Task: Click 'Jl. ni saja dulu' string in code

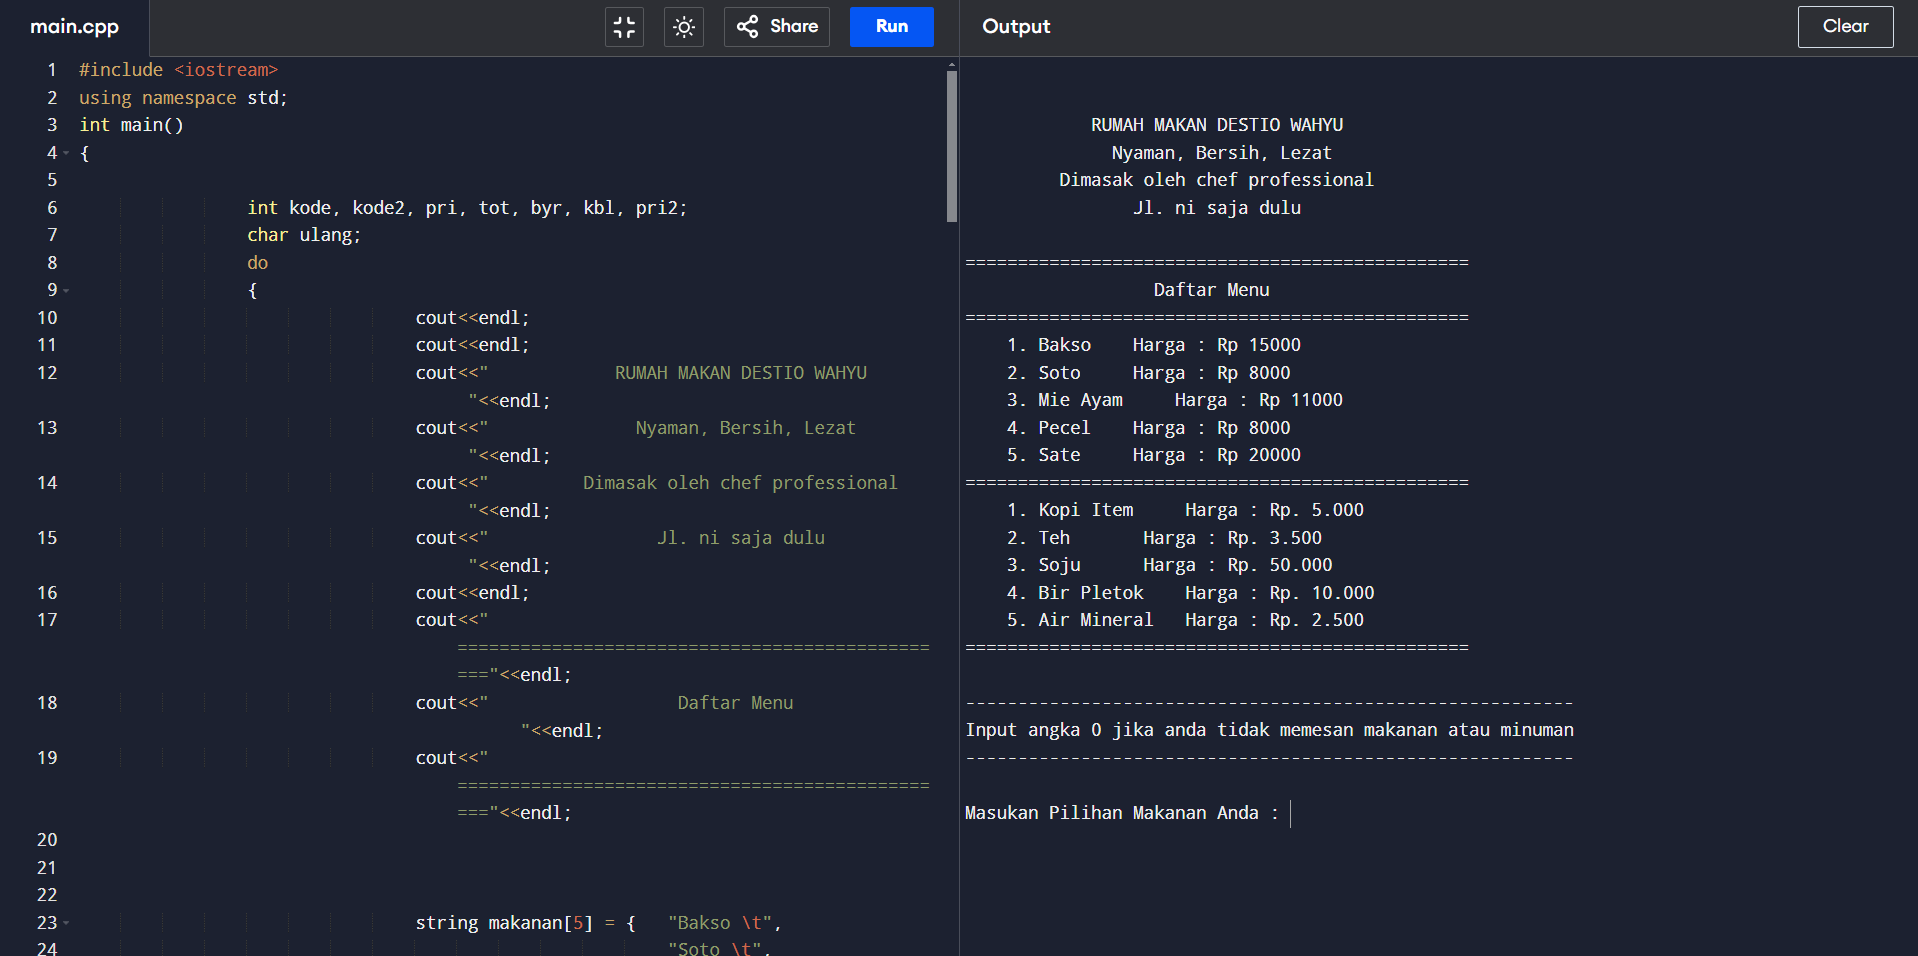Action: tap(741, 538)
